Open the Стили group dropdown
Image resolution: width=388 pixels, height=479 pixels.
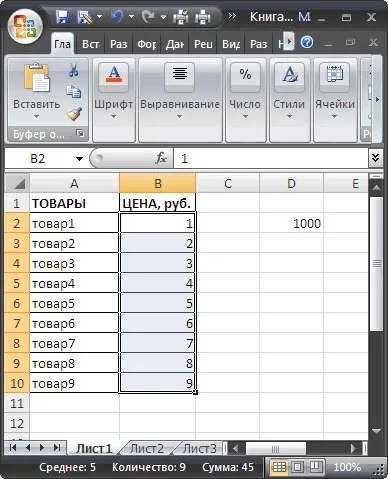(289, 100)
